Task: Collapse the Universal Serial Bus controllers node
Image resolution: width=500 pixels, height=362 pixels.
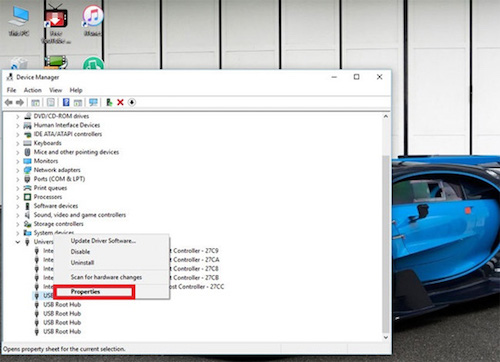Action: tap(18, 242)
